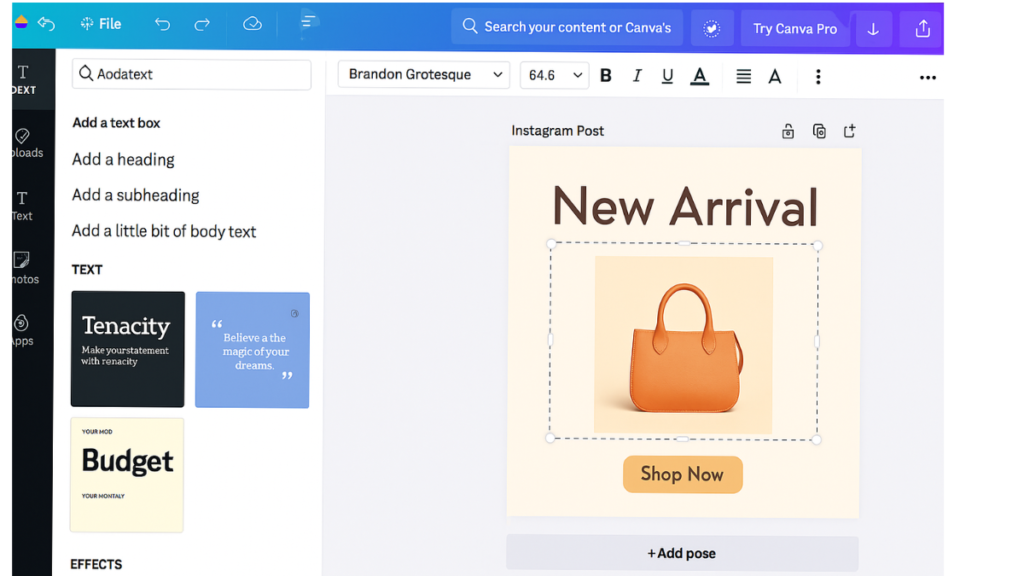
Task: Click the Aodatext search field
Action: click(191, 74)
